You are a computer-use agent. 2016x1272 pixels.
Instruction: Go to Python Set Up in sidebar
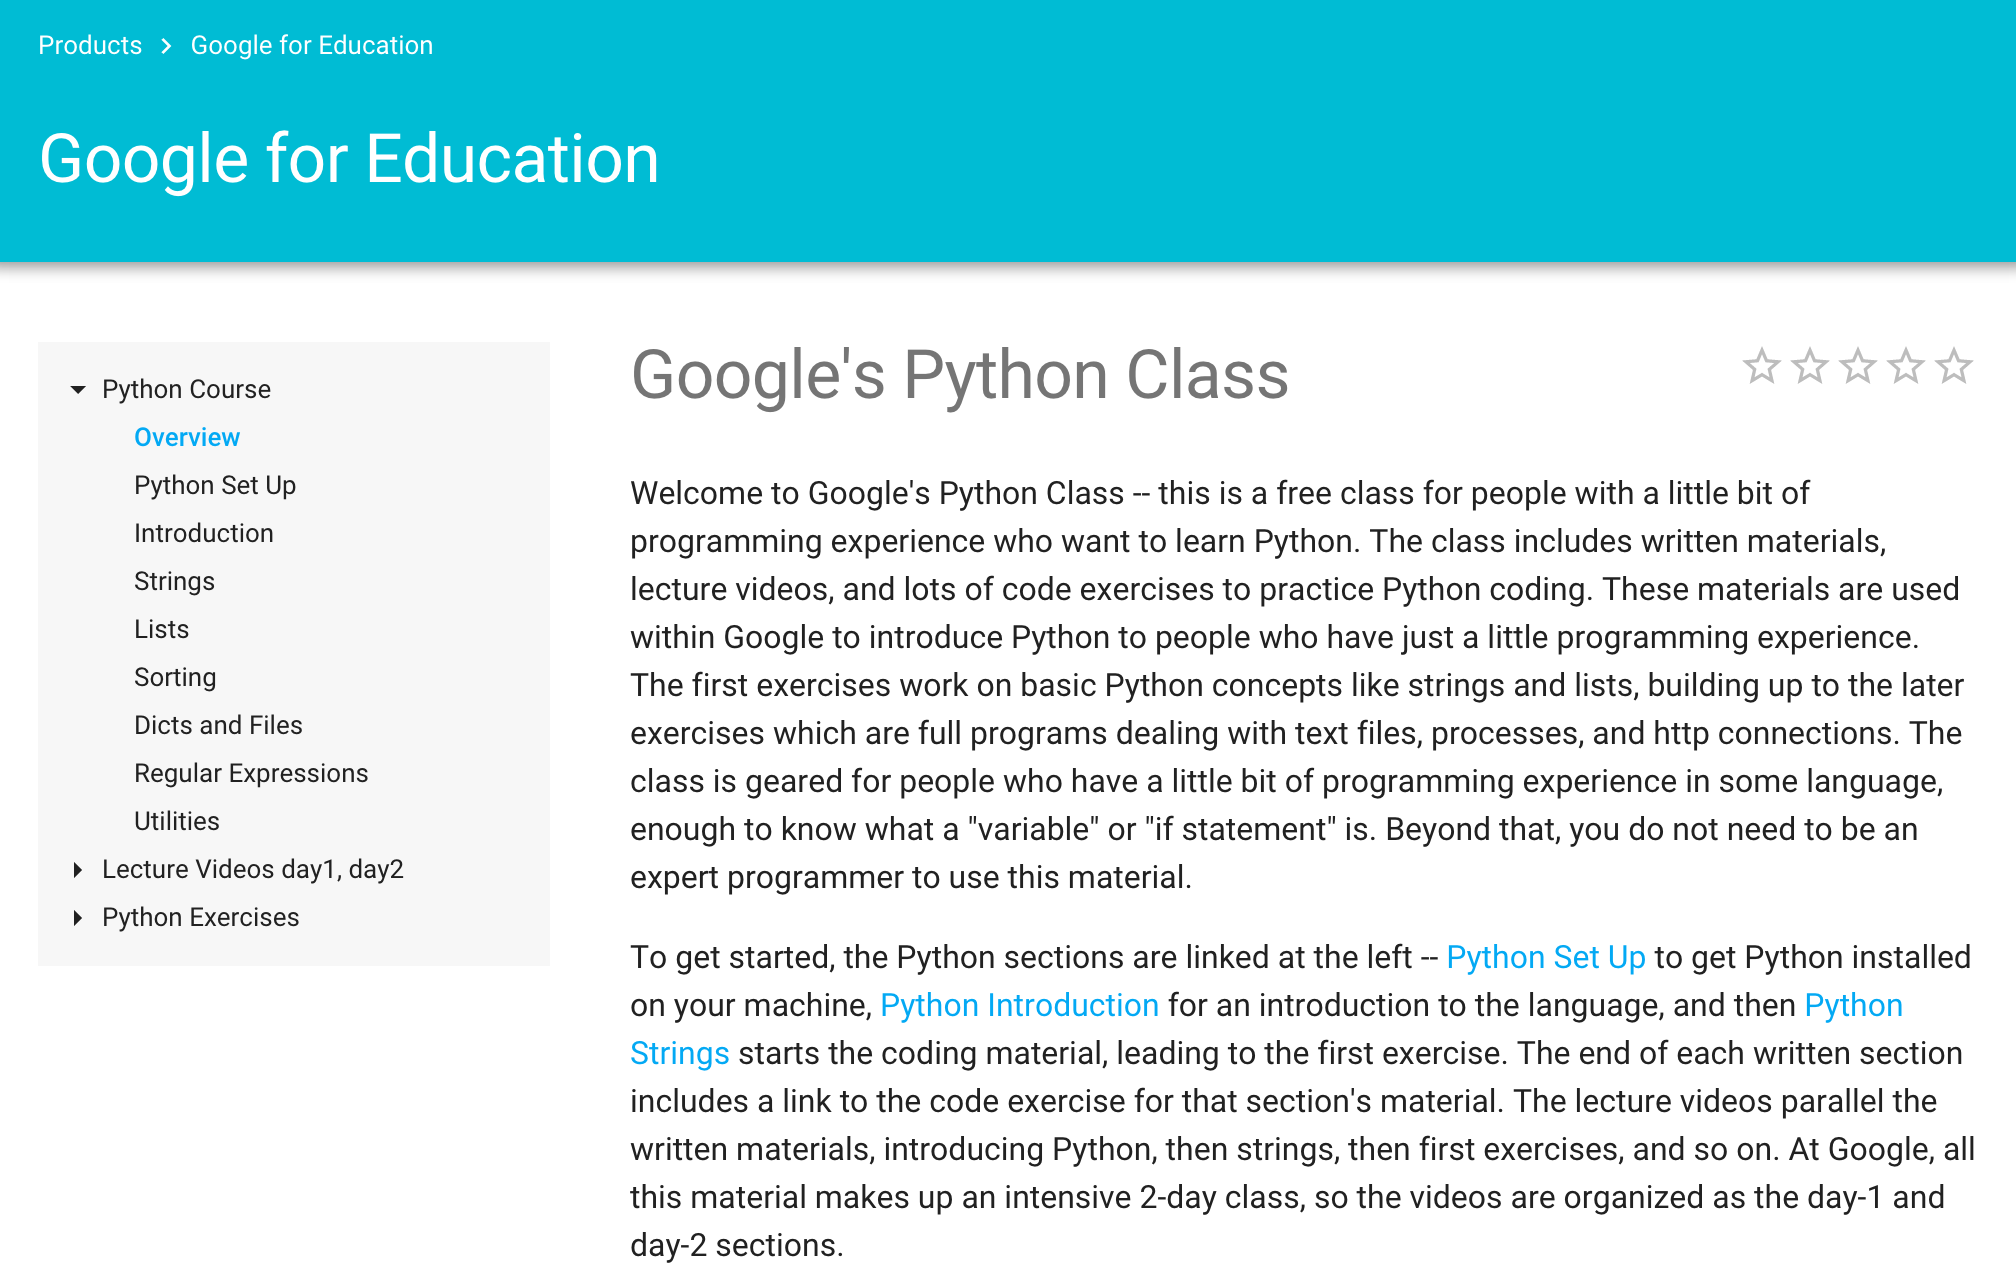click(x=215, y=485)
